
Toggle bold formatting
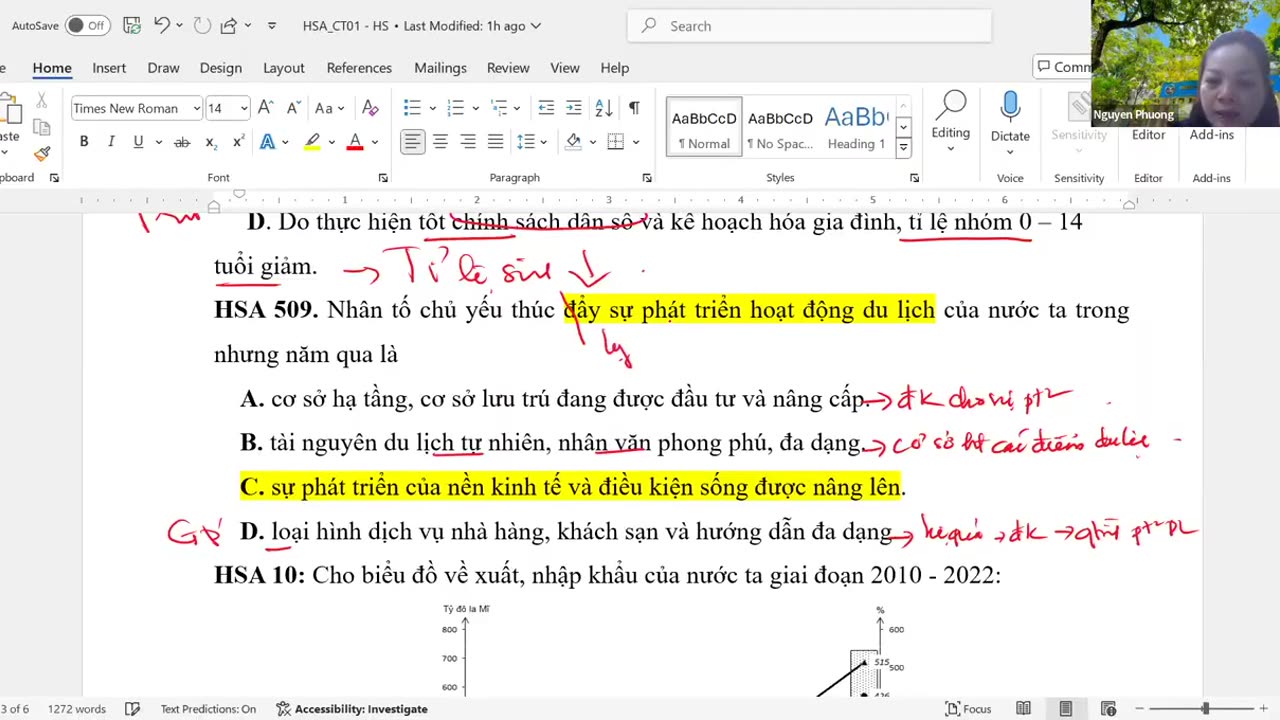click(x=84, y=142)
